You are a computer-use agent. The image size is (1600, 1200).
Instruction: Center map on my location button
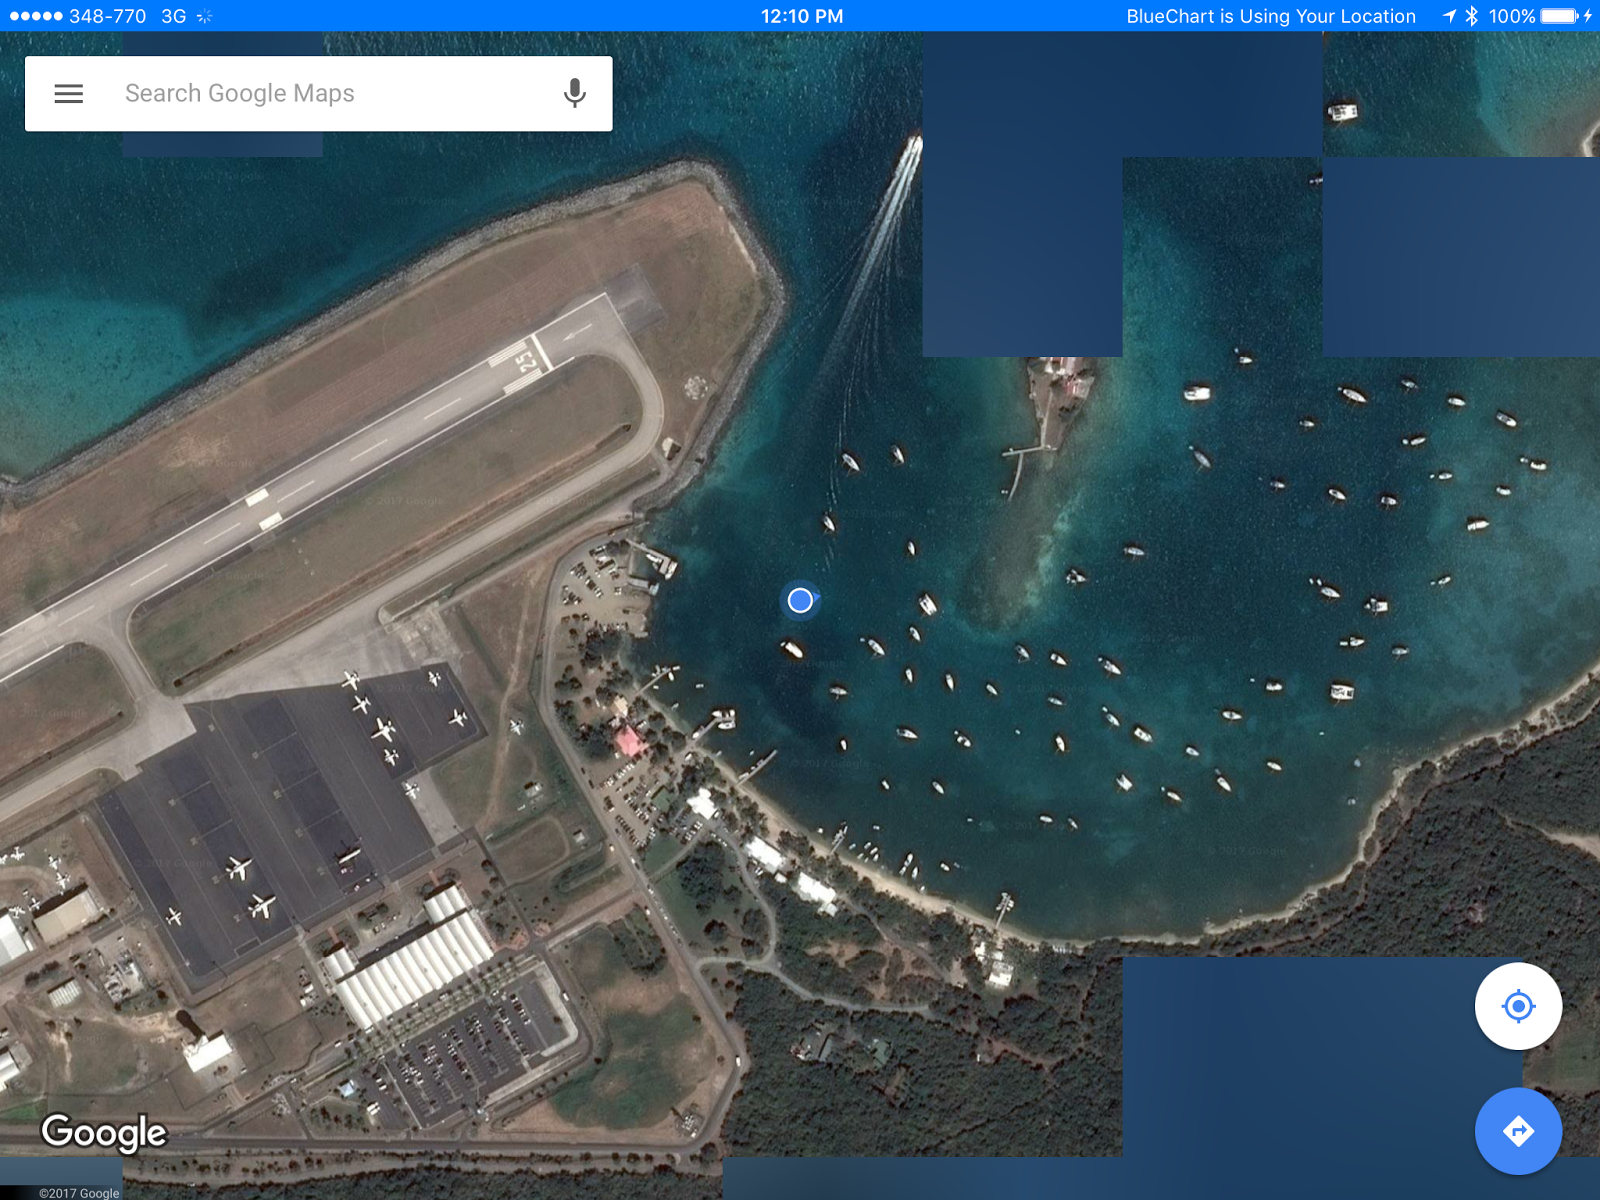[x=1518, y=1006]
